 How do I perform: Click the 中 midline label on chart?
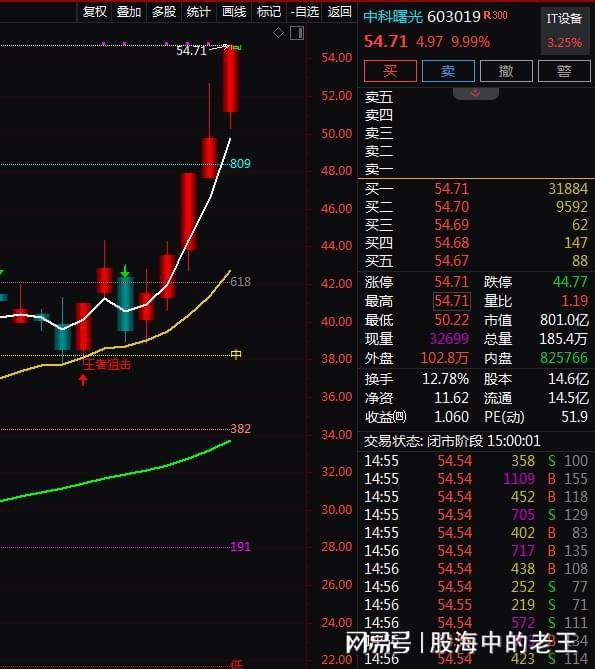click(x=236, y=355)
